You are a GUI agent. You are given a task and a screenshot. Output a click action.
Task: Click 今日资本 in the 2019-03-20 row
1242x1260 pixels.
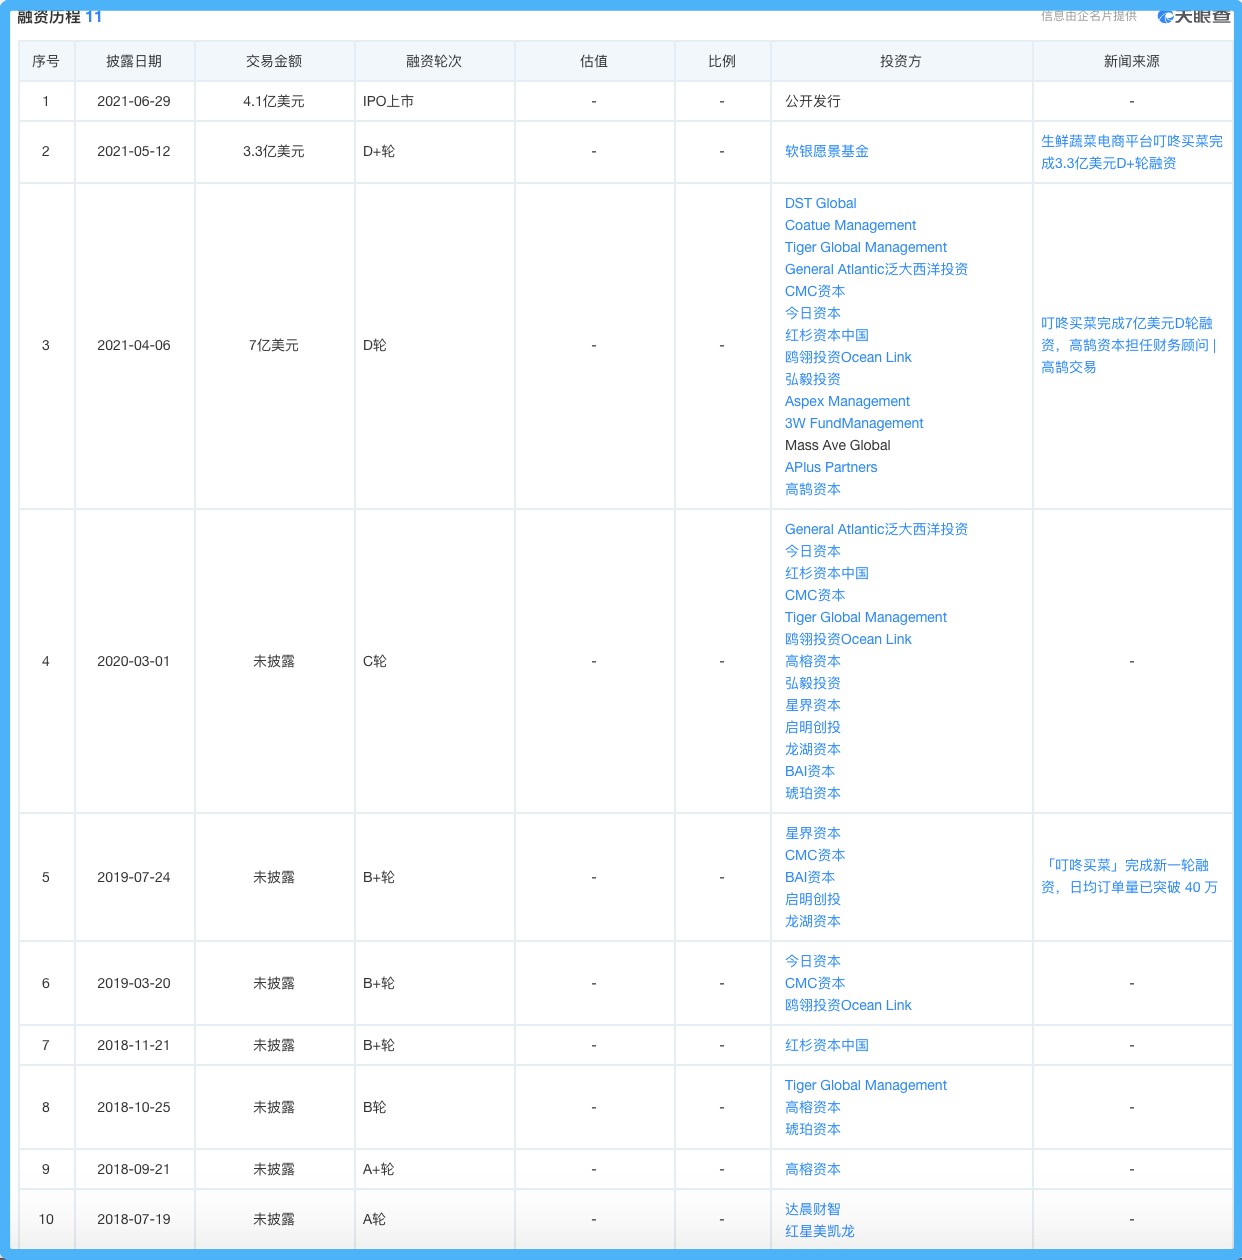[x=812, y=961]
